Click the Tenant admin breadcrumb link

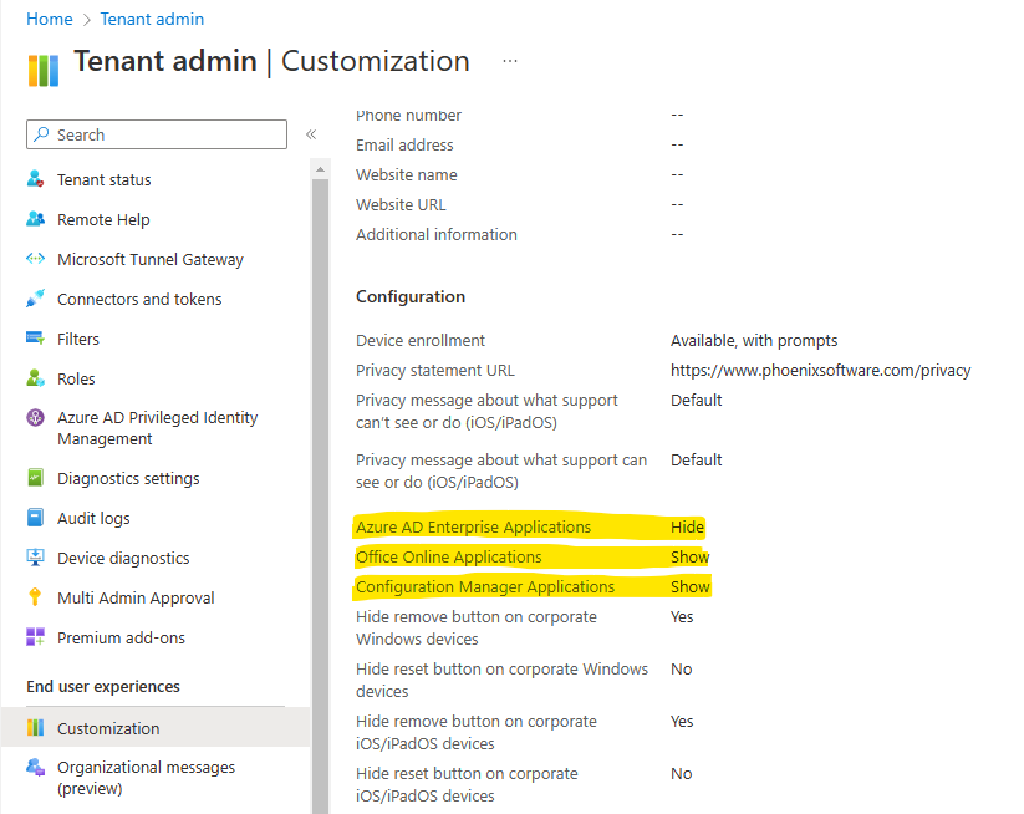[152, 19]
